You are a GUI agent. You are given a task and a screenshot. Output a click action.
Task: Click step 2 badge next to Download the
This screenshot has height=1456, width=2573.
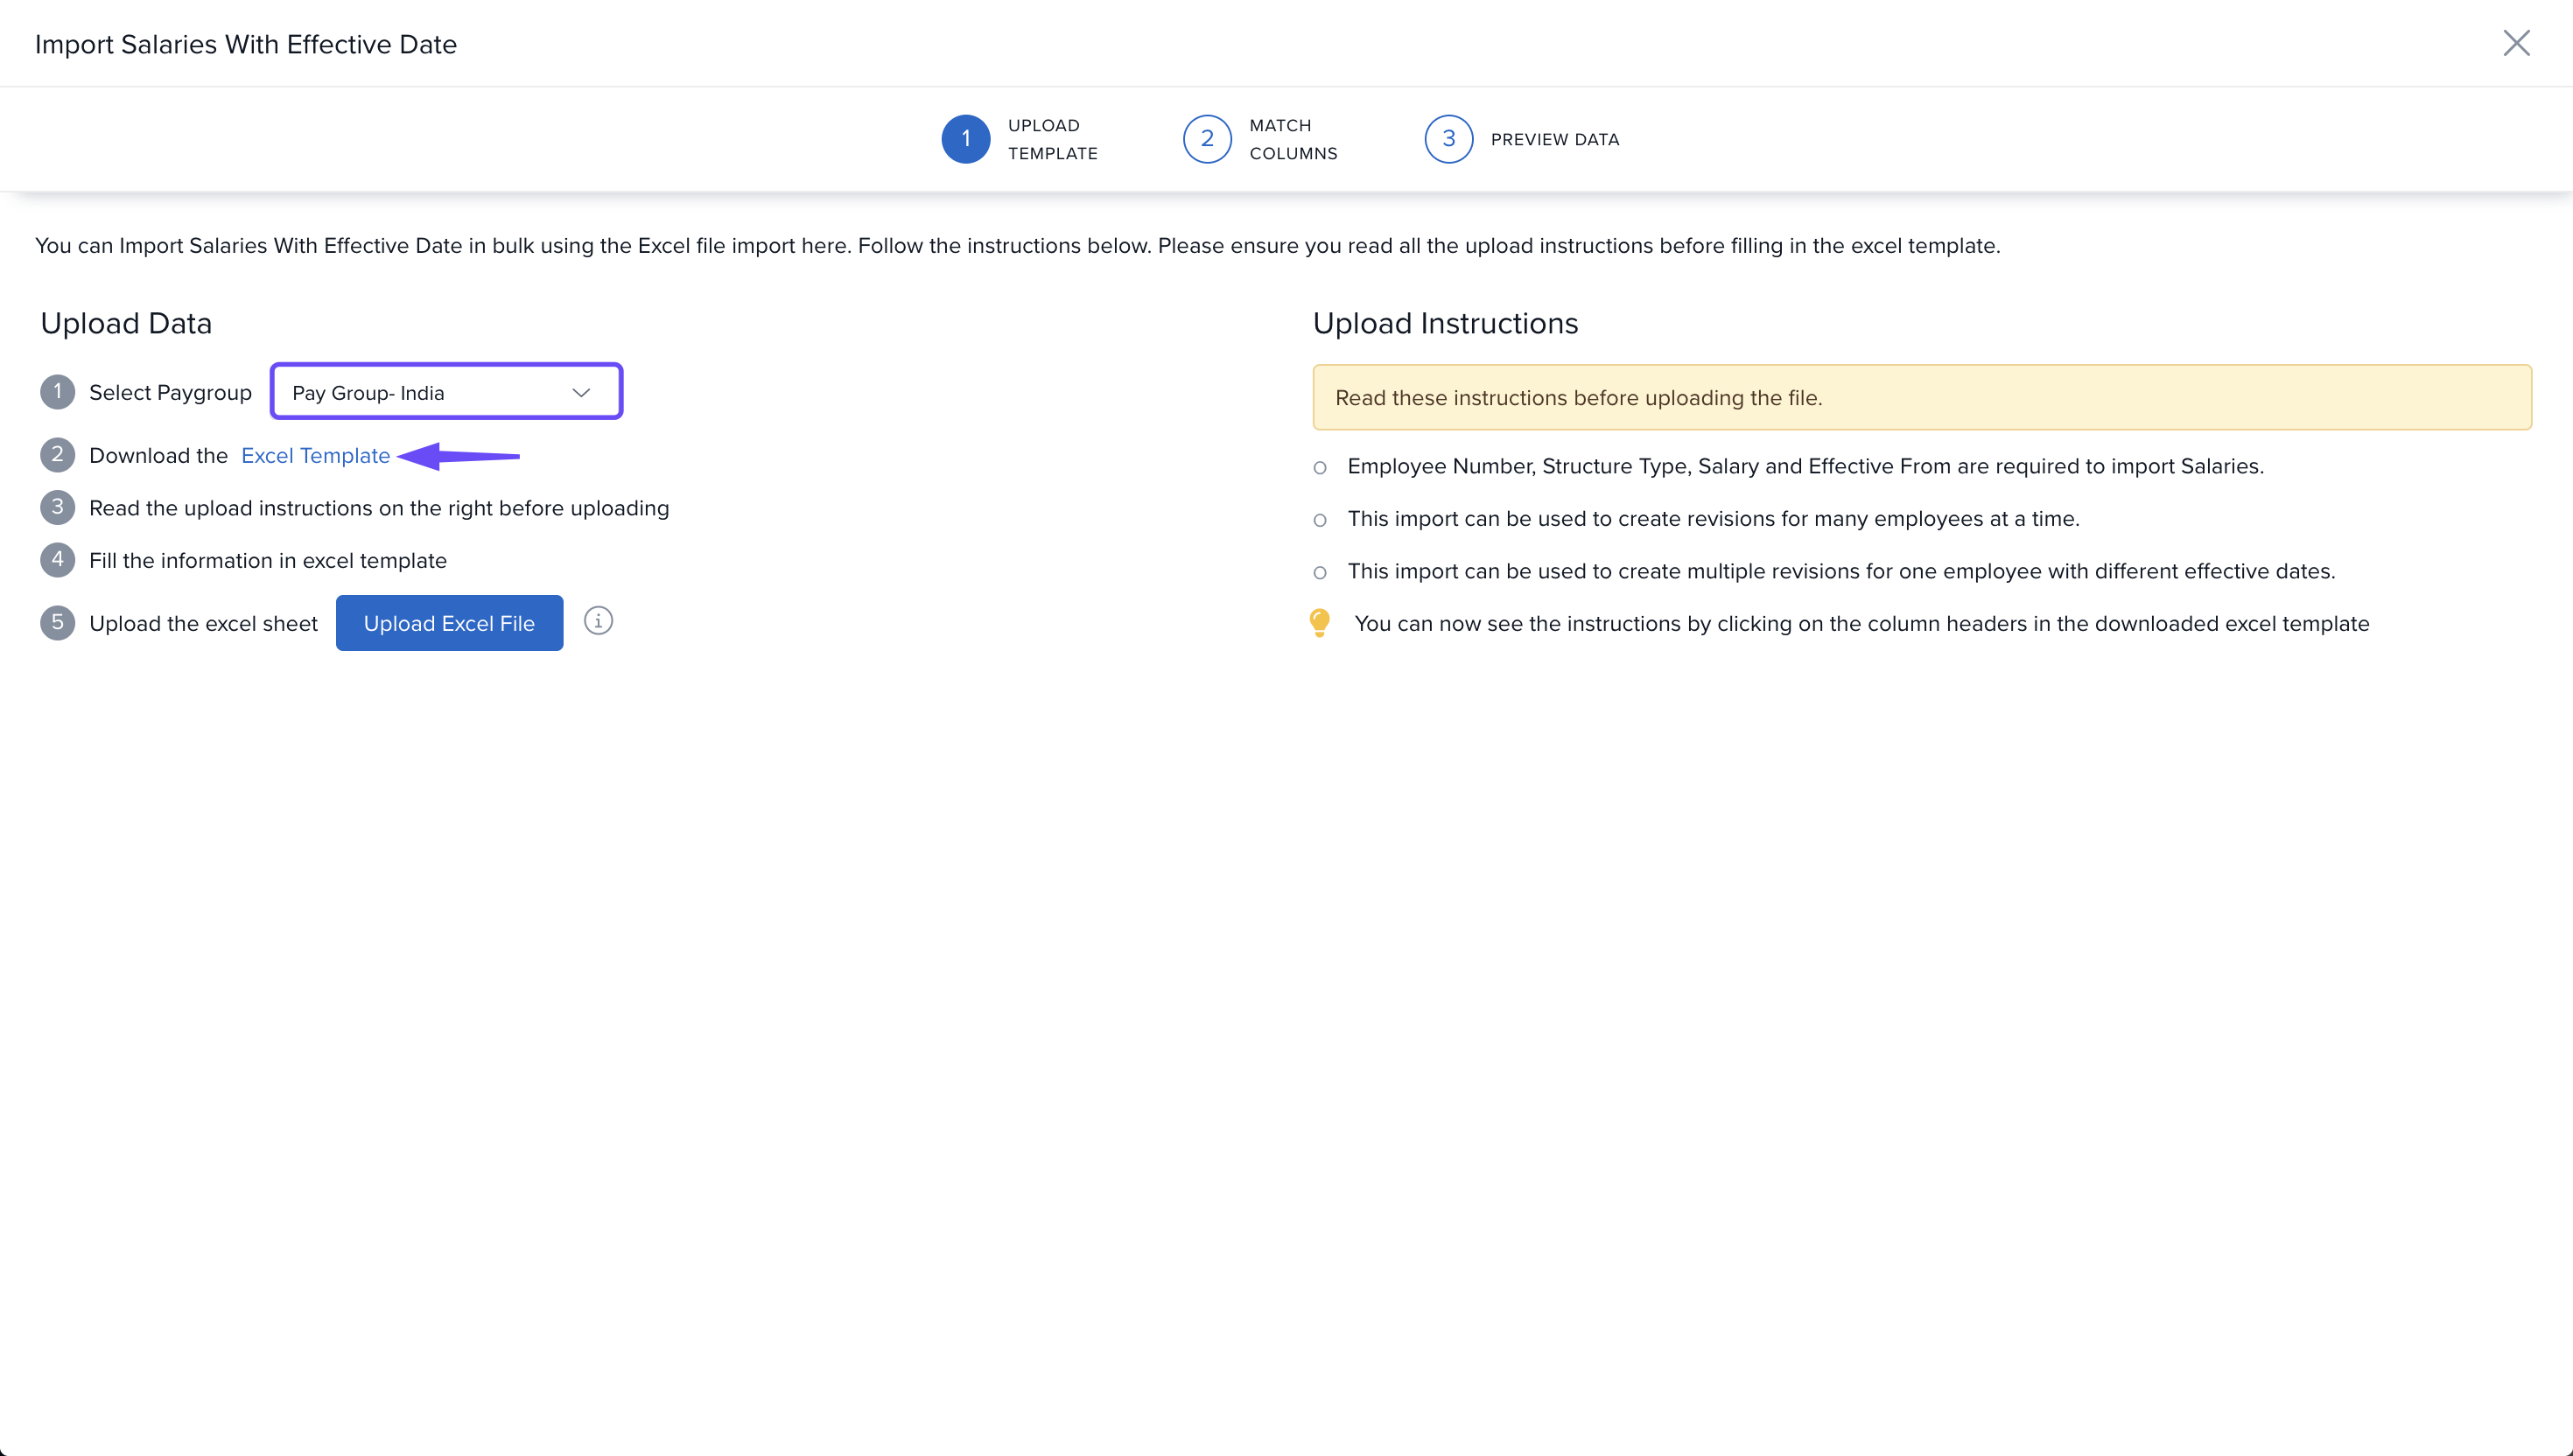click(x=58, y=455)
